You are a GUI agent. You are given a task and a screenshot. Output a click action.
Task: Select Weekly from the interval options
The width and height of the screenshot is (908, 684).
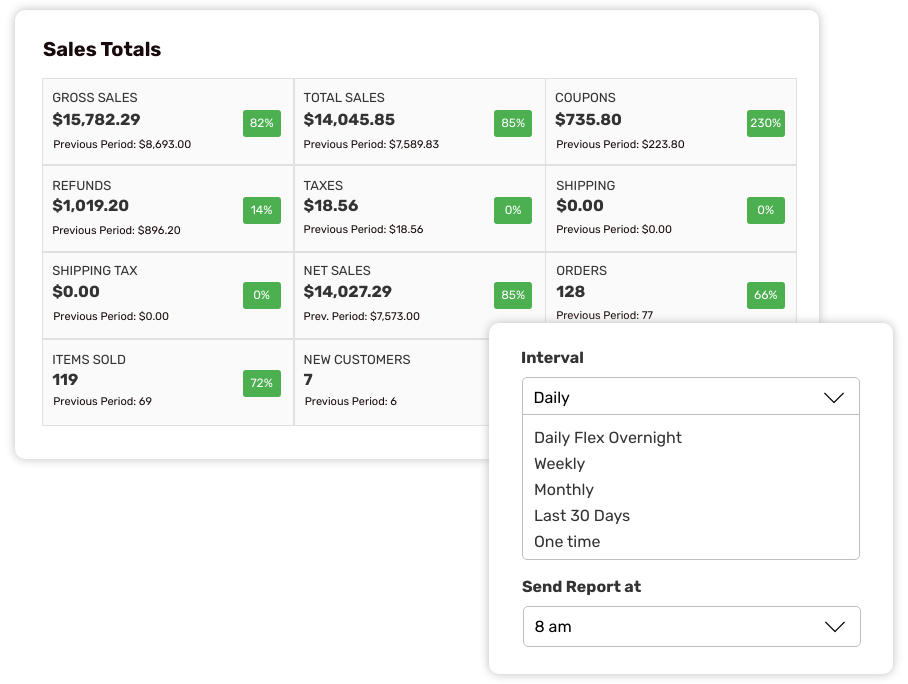(559, 463)
